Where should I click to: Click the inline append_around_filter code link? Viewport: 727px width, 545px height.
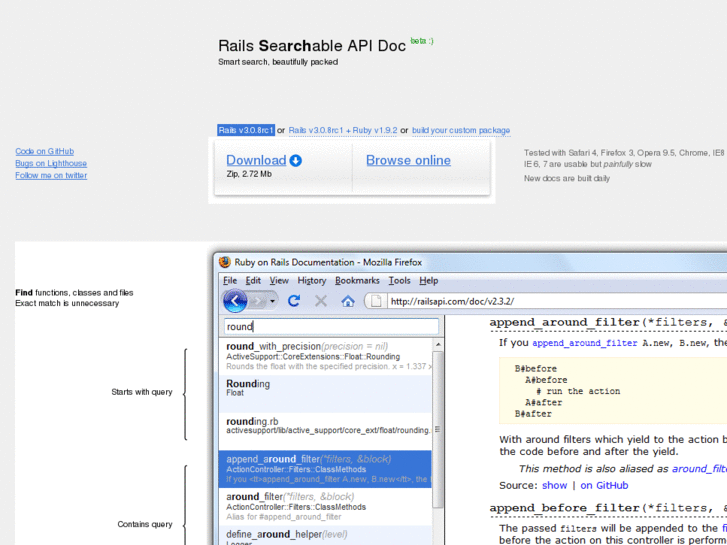[x=585, y=343]
